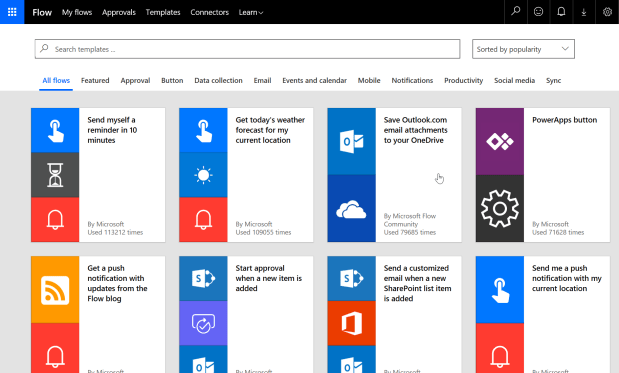
Task: Click the download arrow icon
Action: tap(584, 12)
